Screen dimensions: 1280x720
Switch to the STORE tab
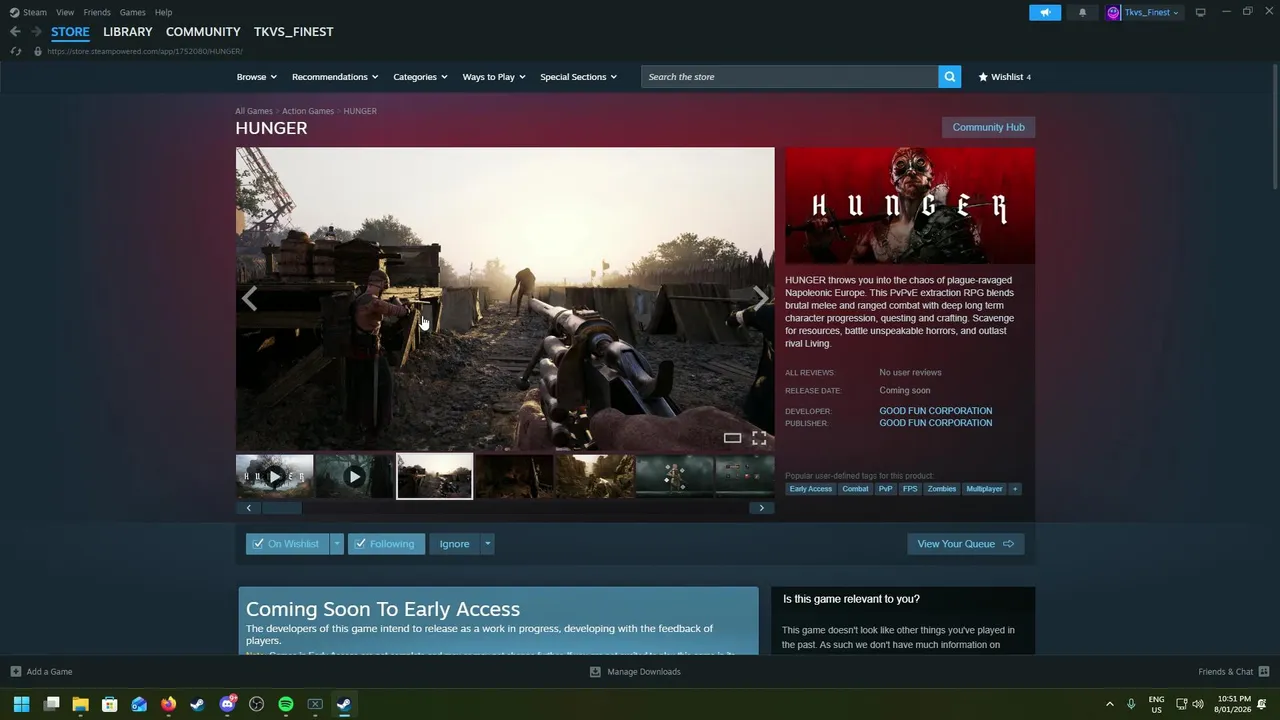(x=70, y=32)
